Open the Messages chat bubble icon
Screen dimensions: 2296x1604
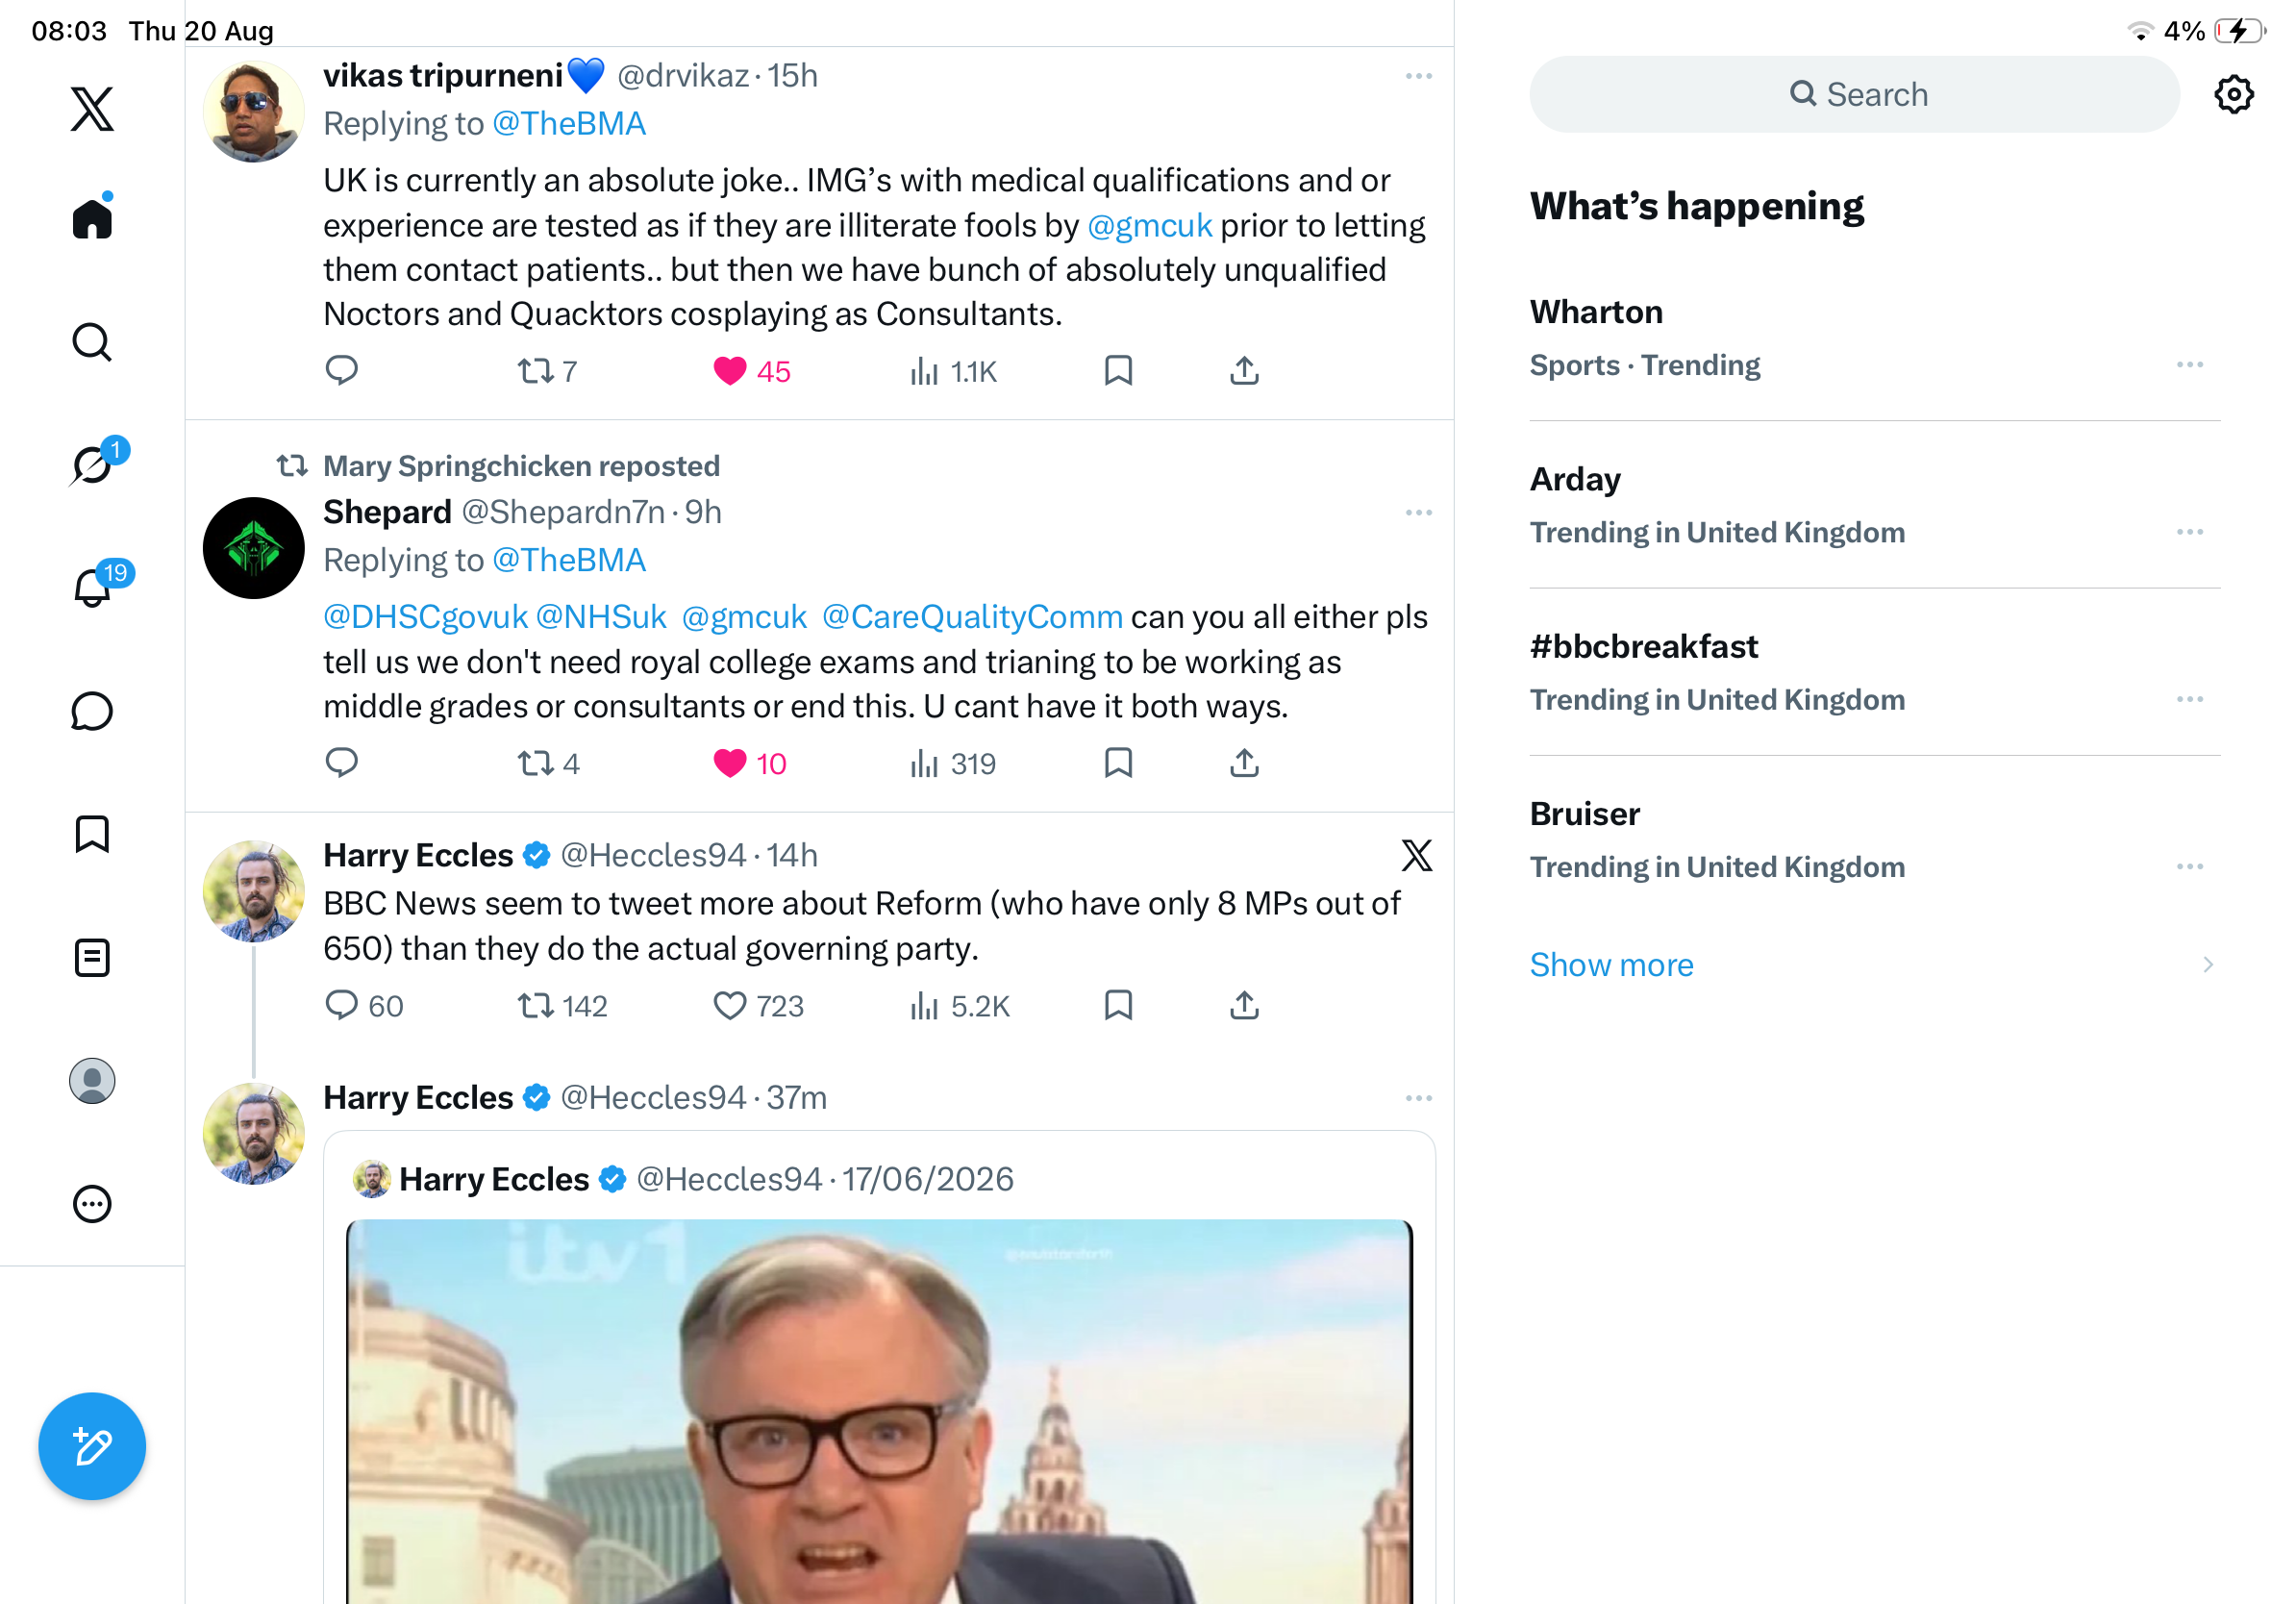pyautogui.click(x=92, y=711)
